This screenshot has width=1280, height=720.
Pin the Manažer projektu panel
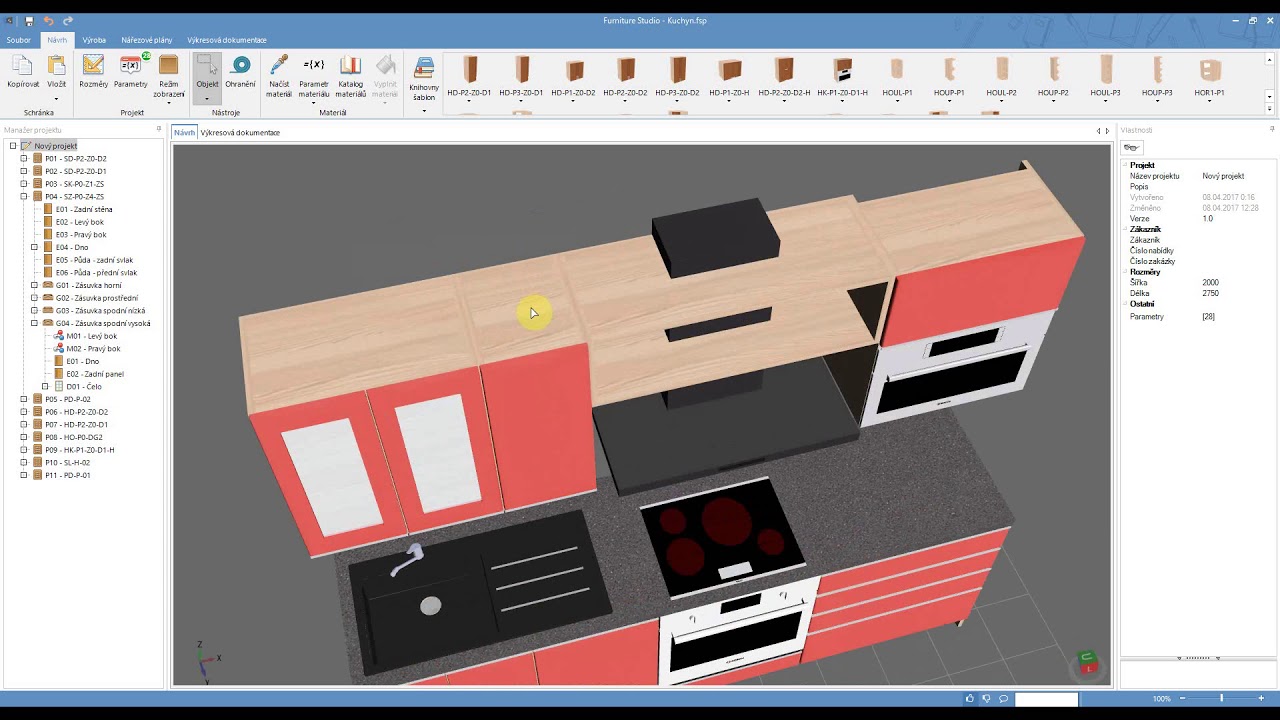pos(159,130)
